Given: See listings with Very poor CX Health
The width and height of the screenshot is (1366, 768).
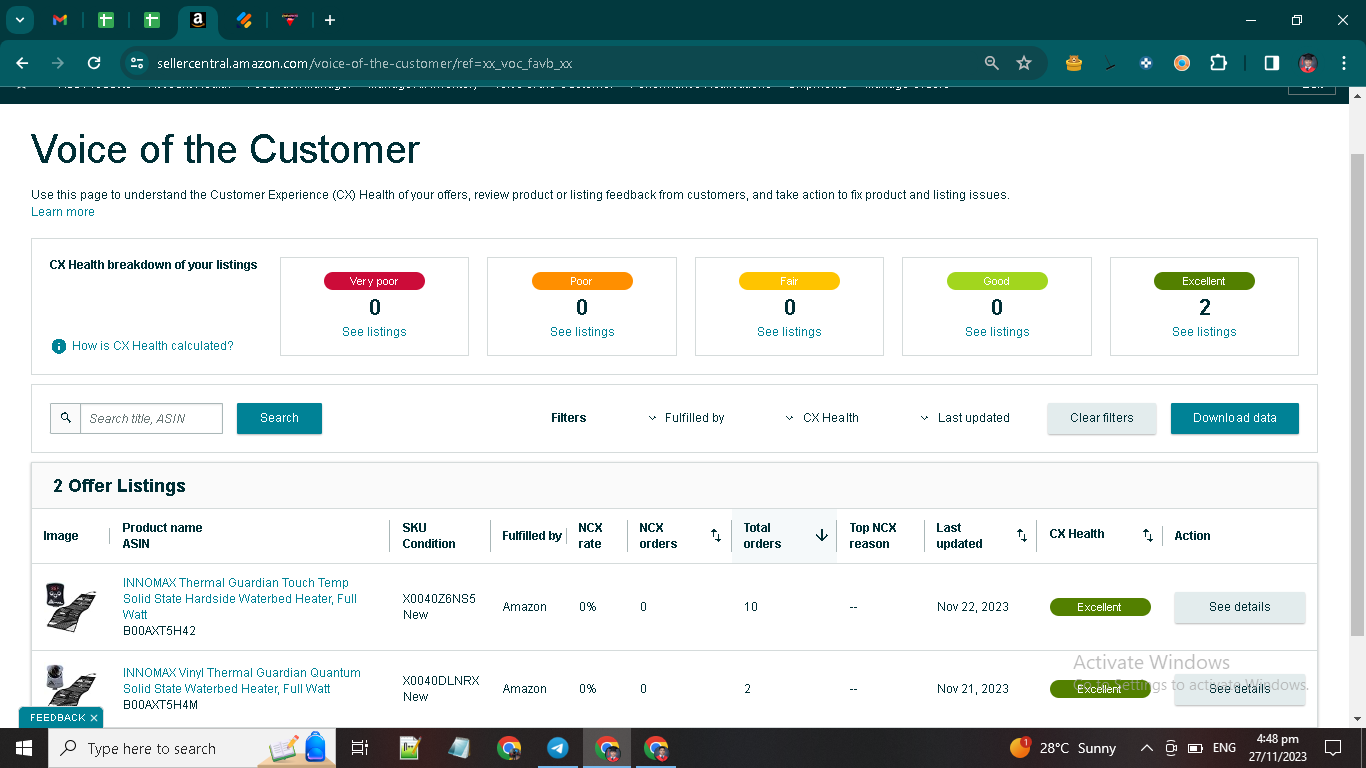Looking at the screenshot, I should [374, 332].
